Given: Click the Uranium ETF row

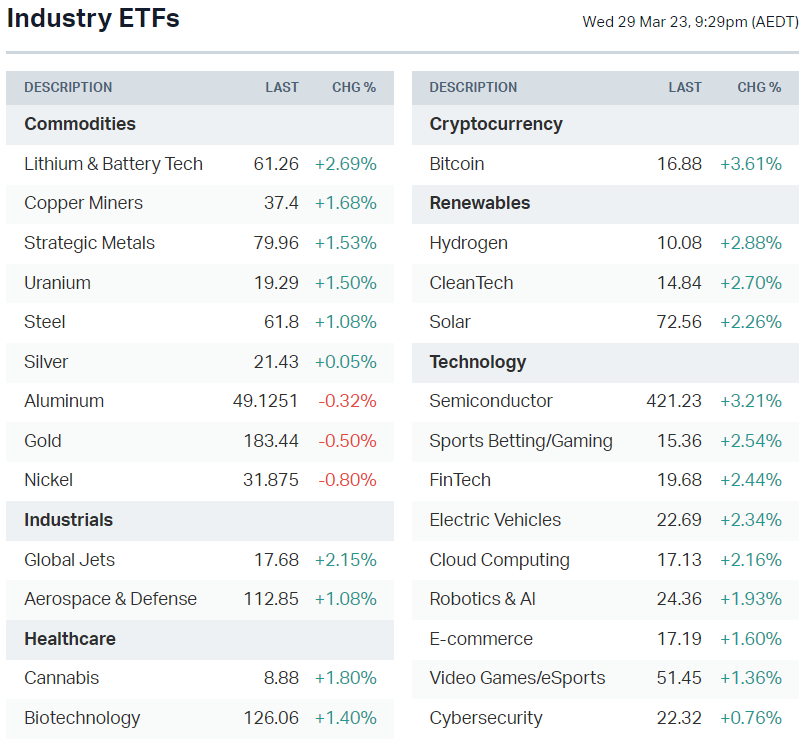Looking at the screenshot, I should click(57, 283).
